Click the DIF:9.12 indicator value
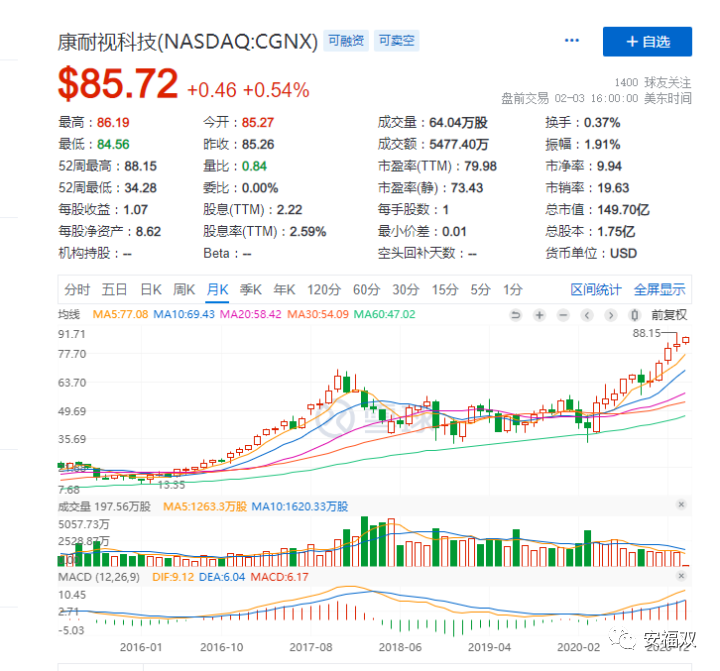720x671 pixels. [x=173, y=577]
